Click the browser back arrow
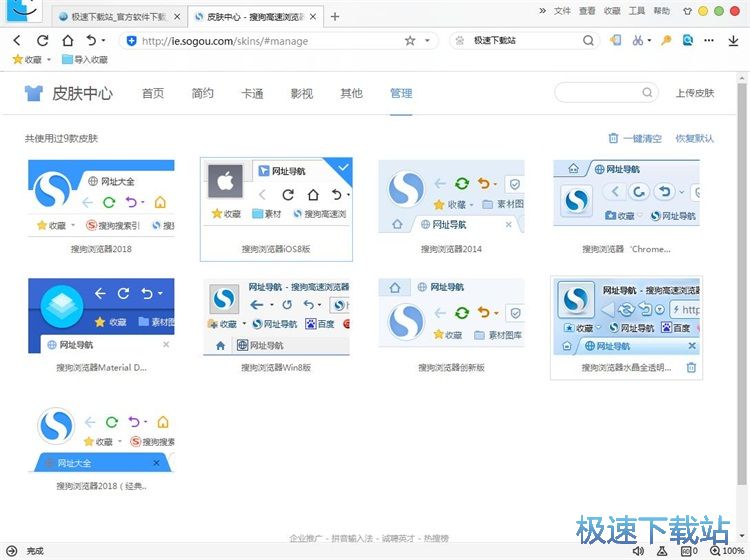The height and width of the screenshot is (560, 750). (x=17, y=40)
